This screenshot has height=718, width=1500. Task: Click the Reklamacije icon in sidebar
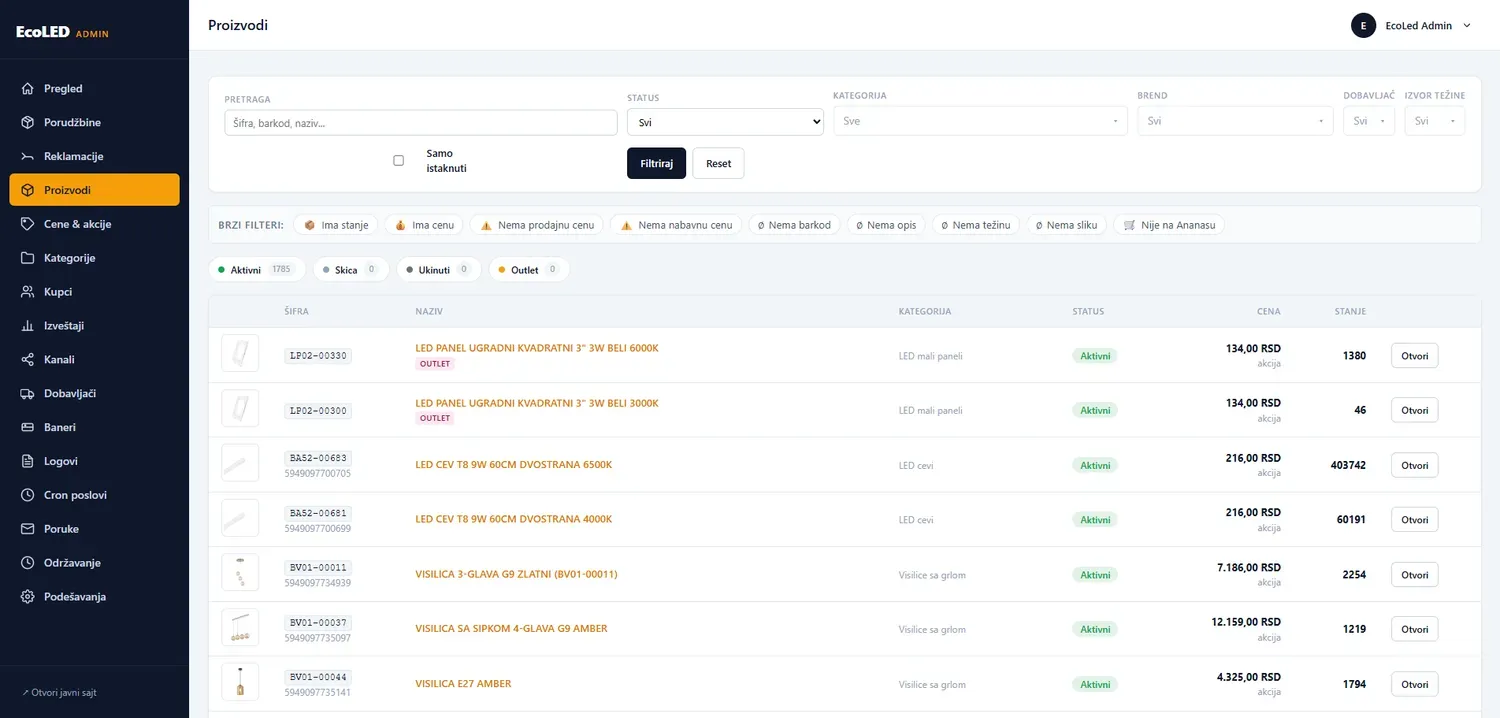[28, 157]
